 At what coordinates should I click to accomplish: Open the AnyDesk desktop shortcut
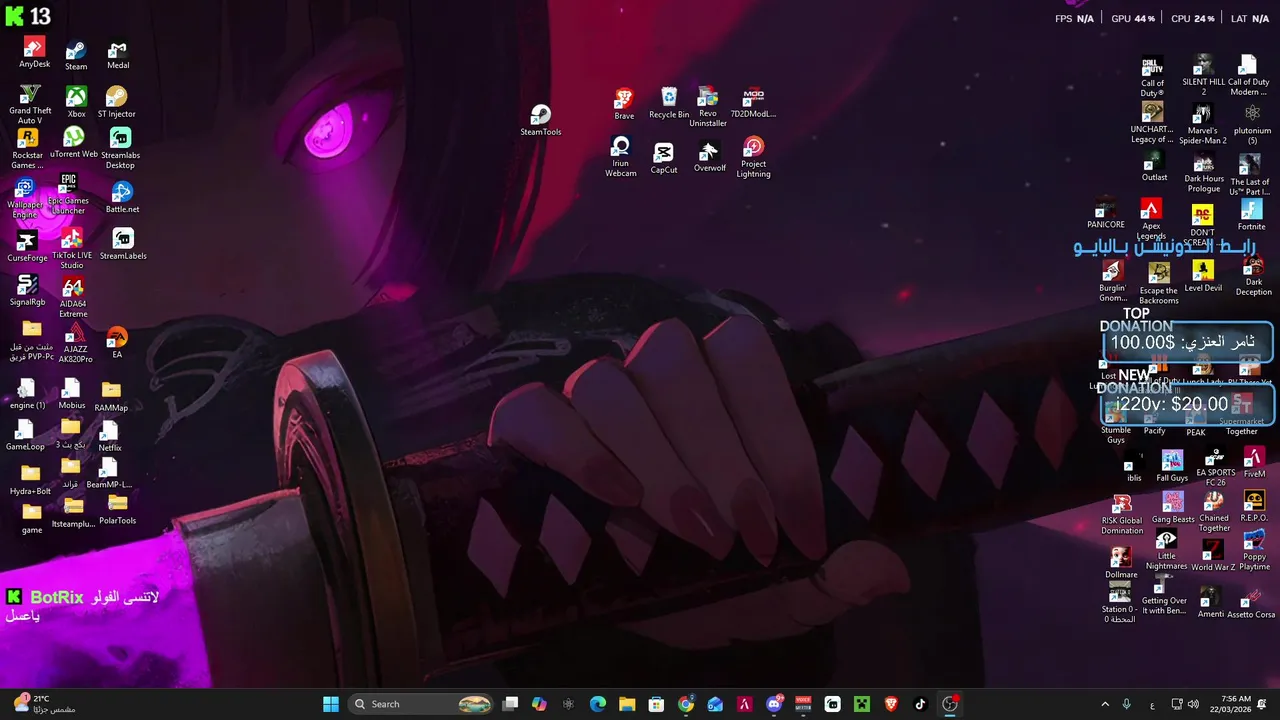click(x=34, y=53)
